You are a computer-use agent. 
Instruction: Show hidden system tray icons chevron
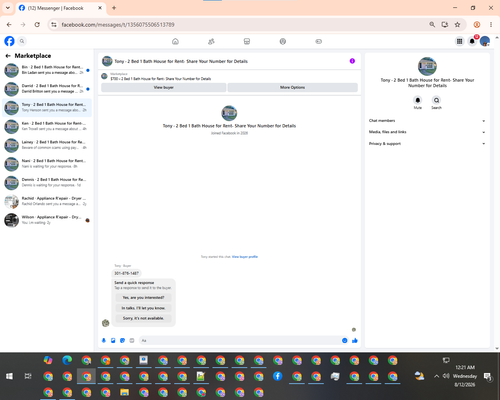tap(436, 376)
